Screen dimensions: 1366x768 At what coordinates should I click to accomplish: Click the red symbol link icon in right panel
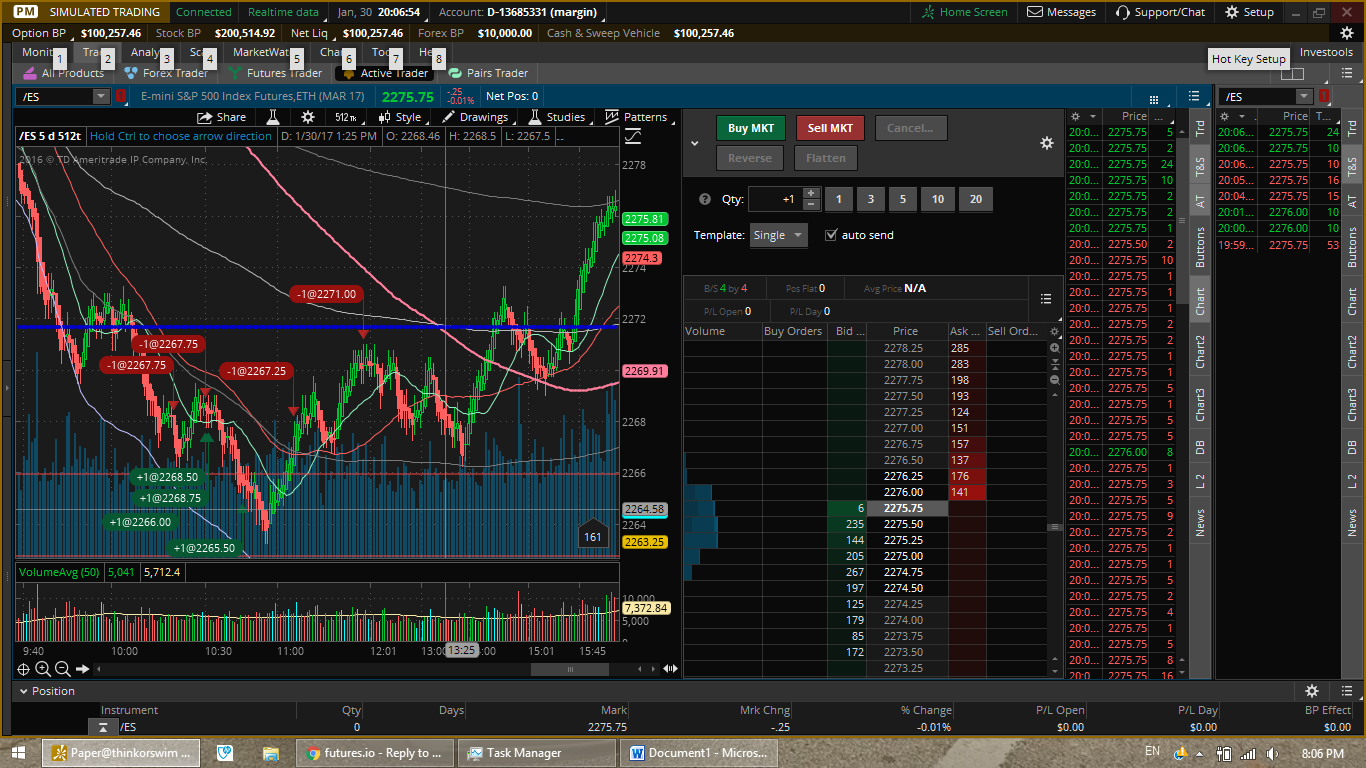(x=1324, y=96)
